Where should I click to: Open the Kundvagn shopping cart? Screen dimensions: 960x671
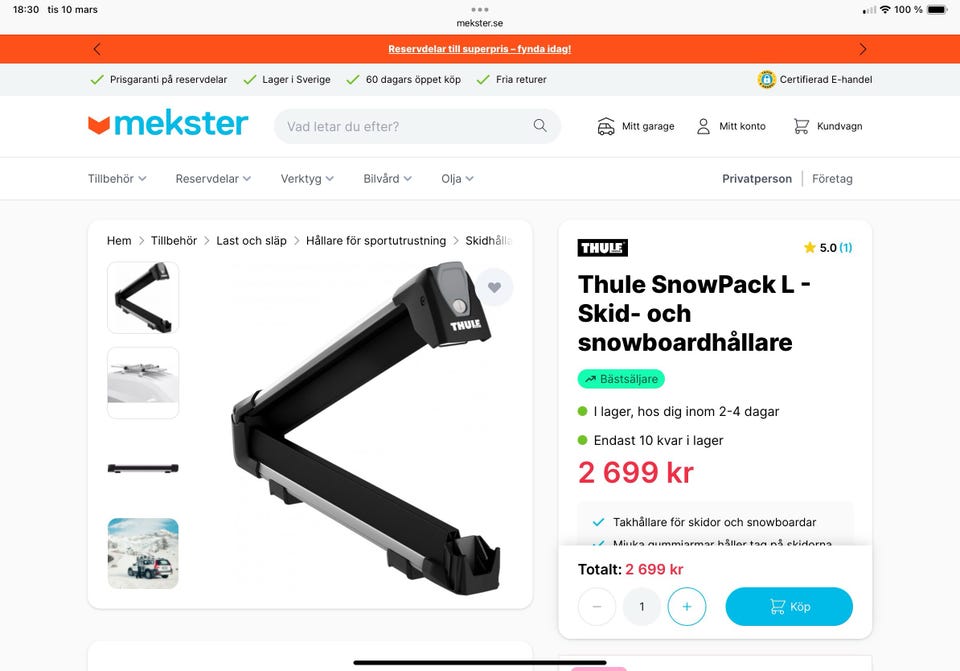coord(828,126)
